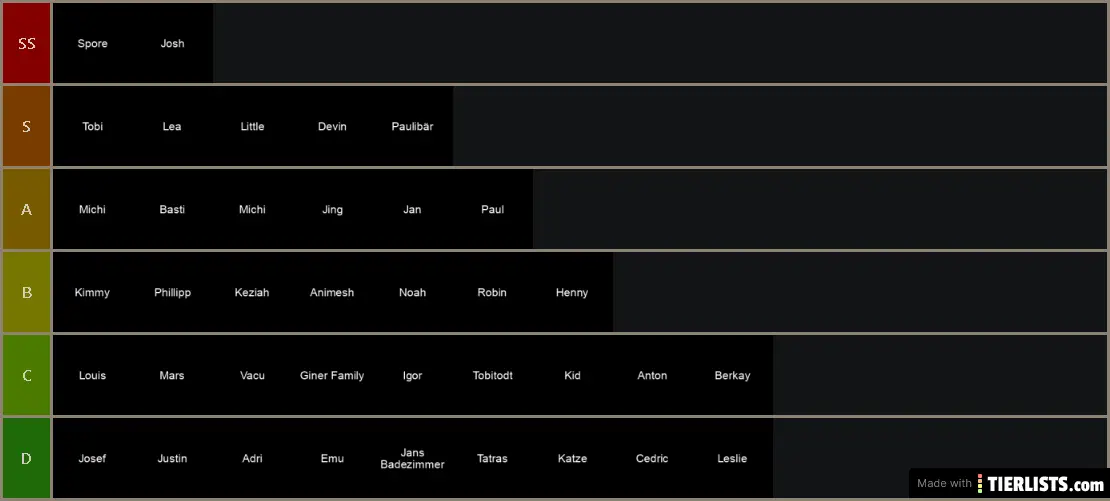Select the Devin tile in S tier

pyautogui.click(x=333, y=127)
